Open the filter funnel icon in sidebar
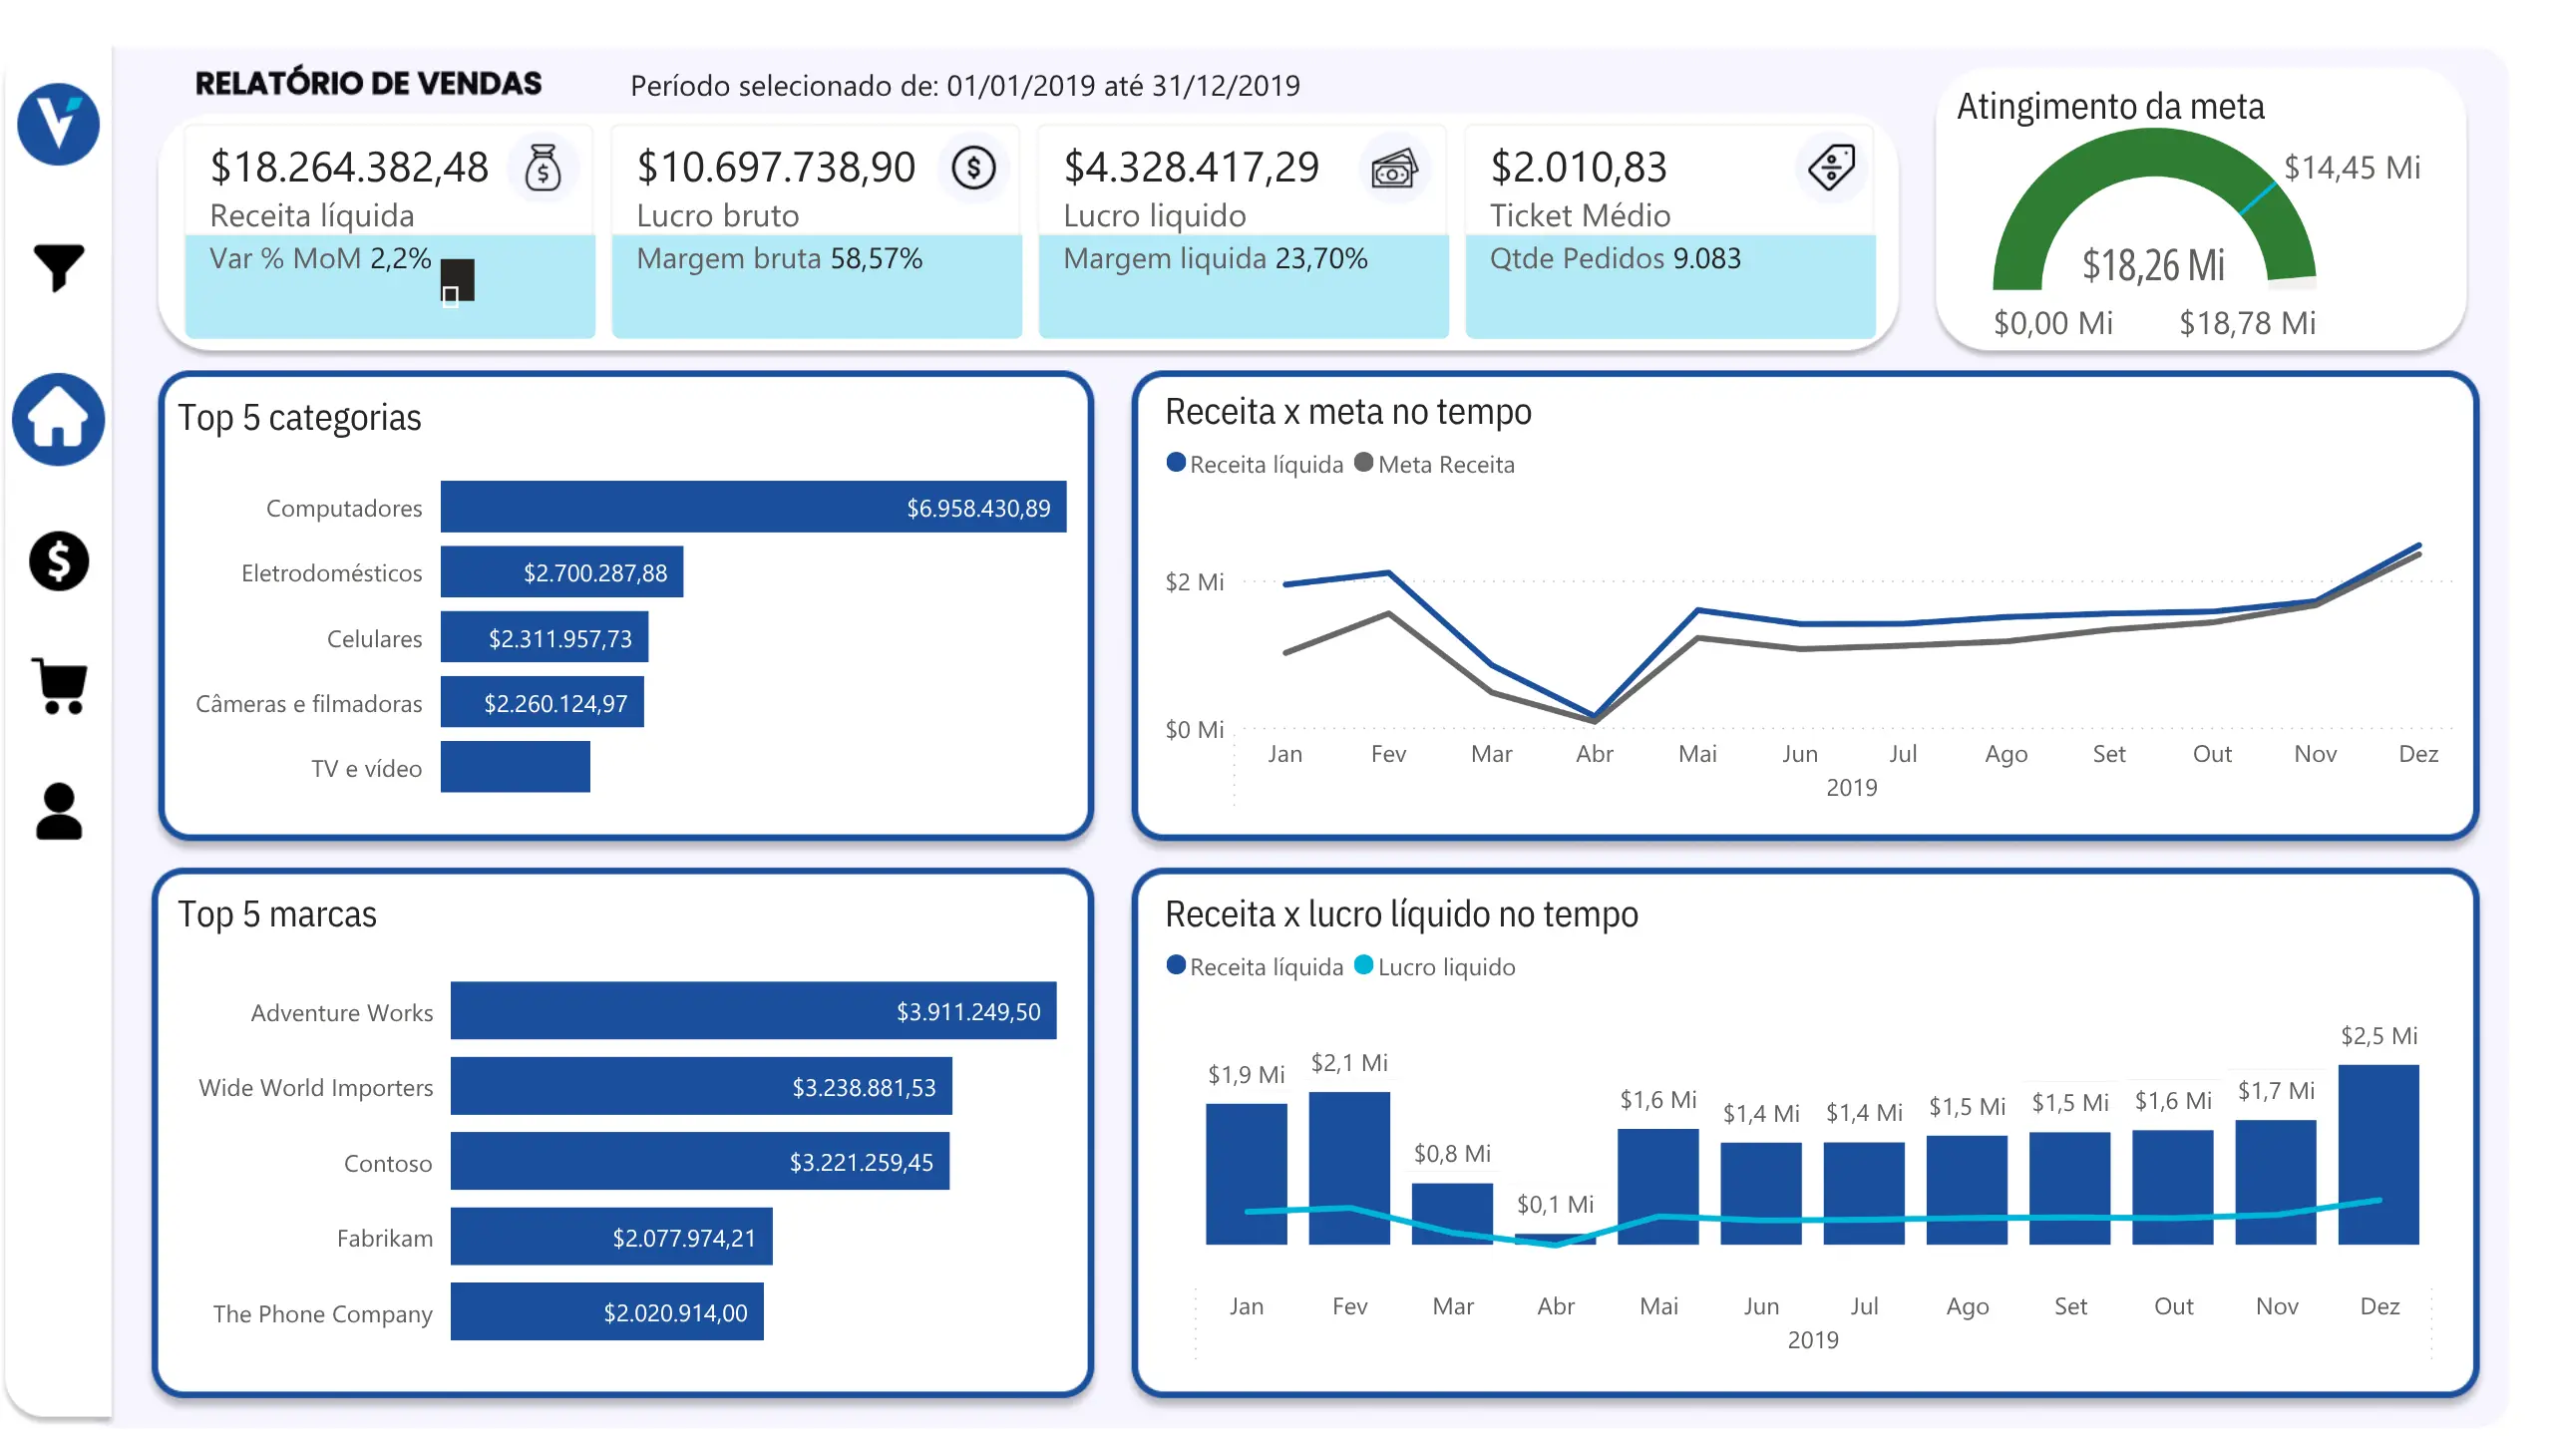This screenshot has height=1456, width=2553. point(58,268)
